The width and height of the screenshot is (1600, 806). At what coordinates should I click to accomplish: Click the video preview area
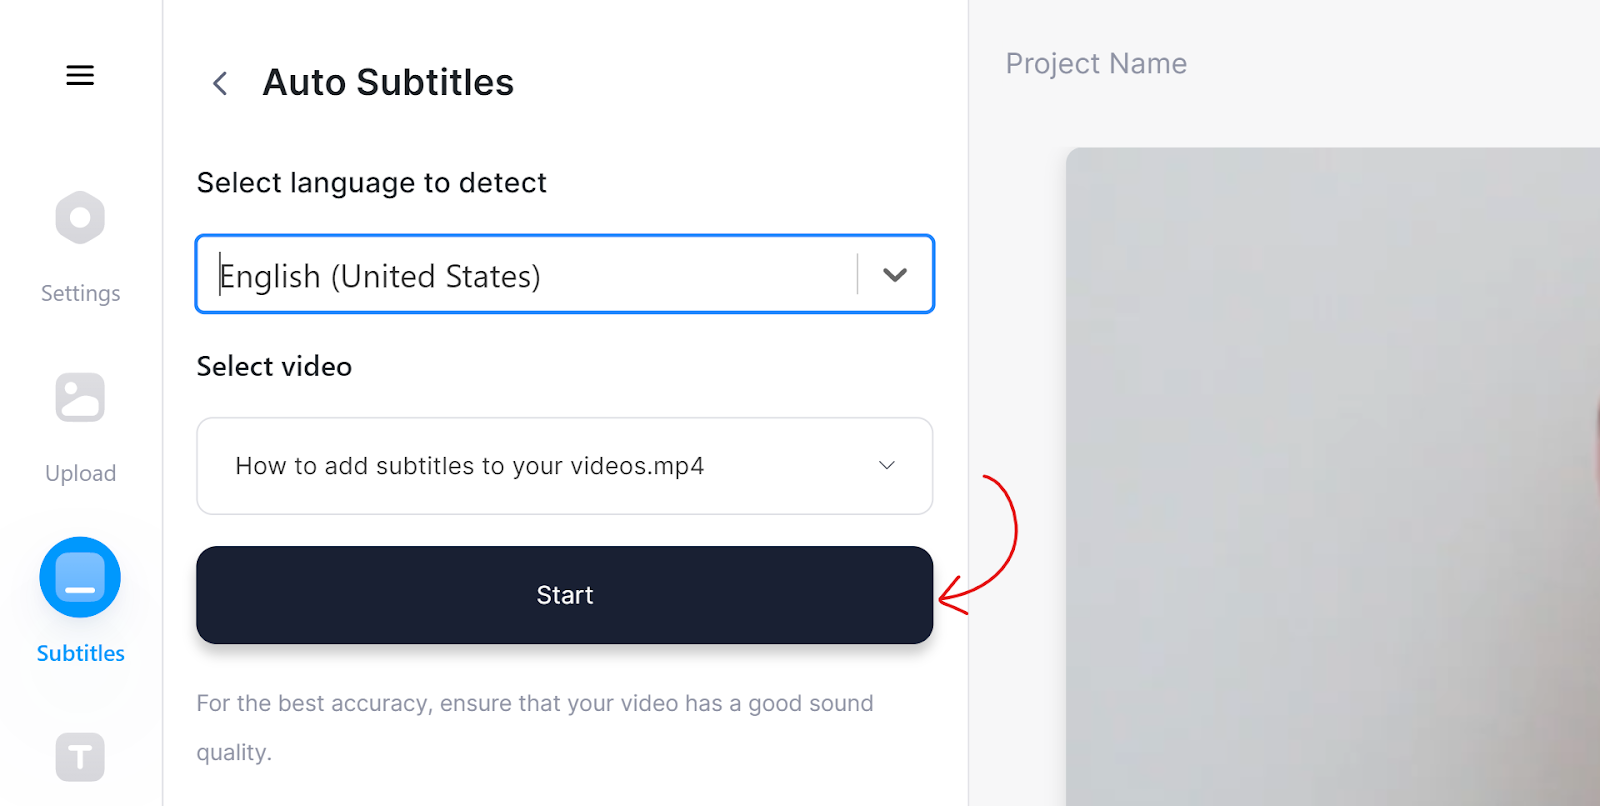click(x=1333, y=477)
